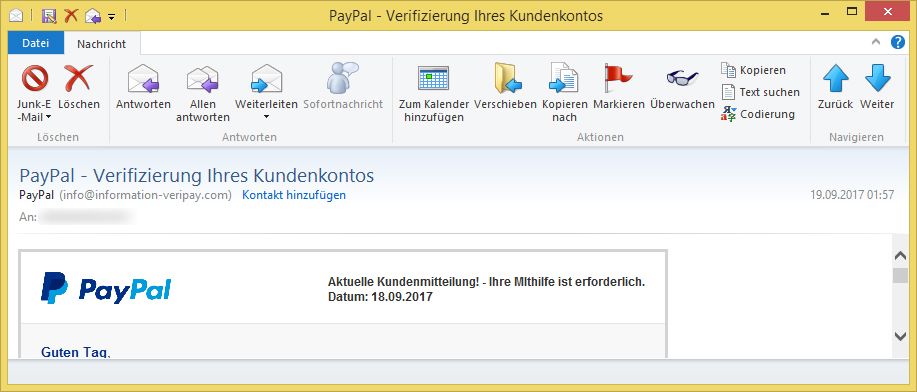Click the Überwachen glasses icon
This screenshot has width=917, height=392.
click(682, 78)
